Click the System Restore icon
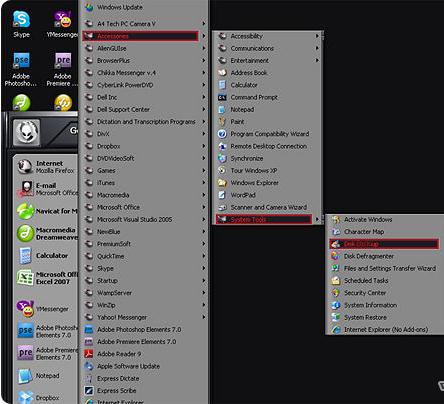The image size is (444, 404). tap(335, 317)
